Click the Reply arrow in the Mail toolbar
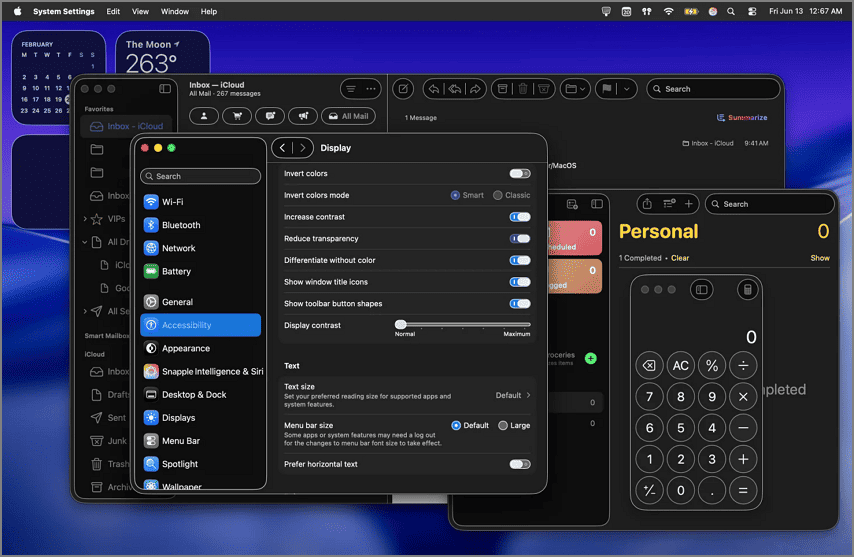854x557 pixels. pos(434,89)
